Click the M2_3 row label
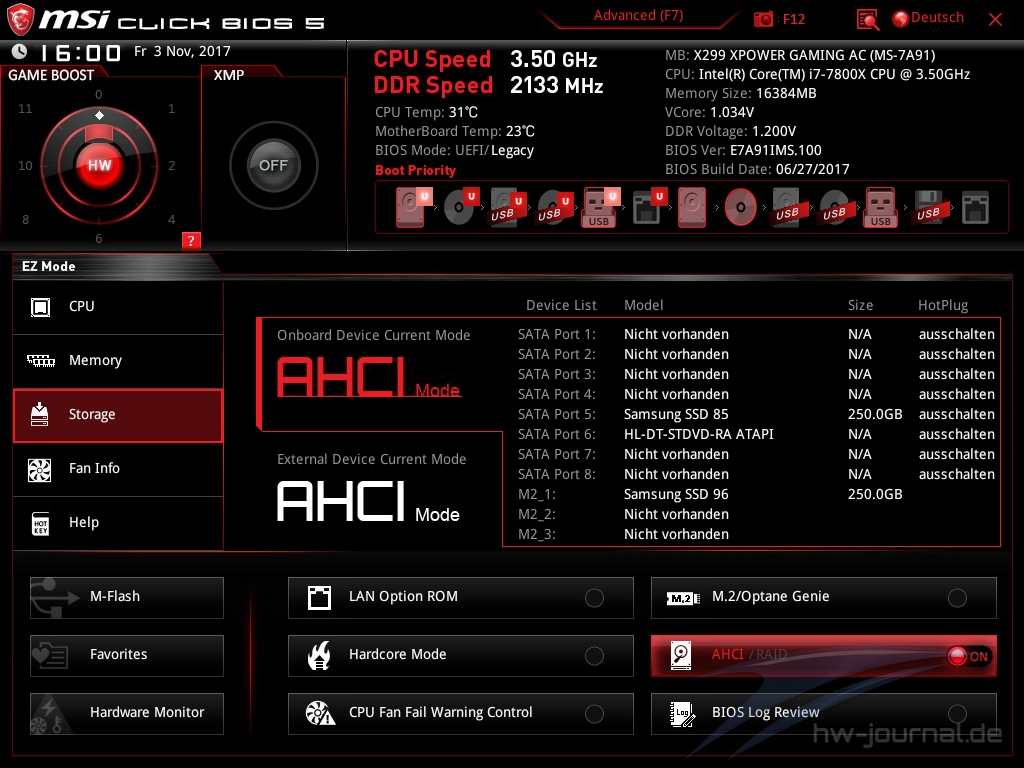1024x768 pixels. (537, 534)
